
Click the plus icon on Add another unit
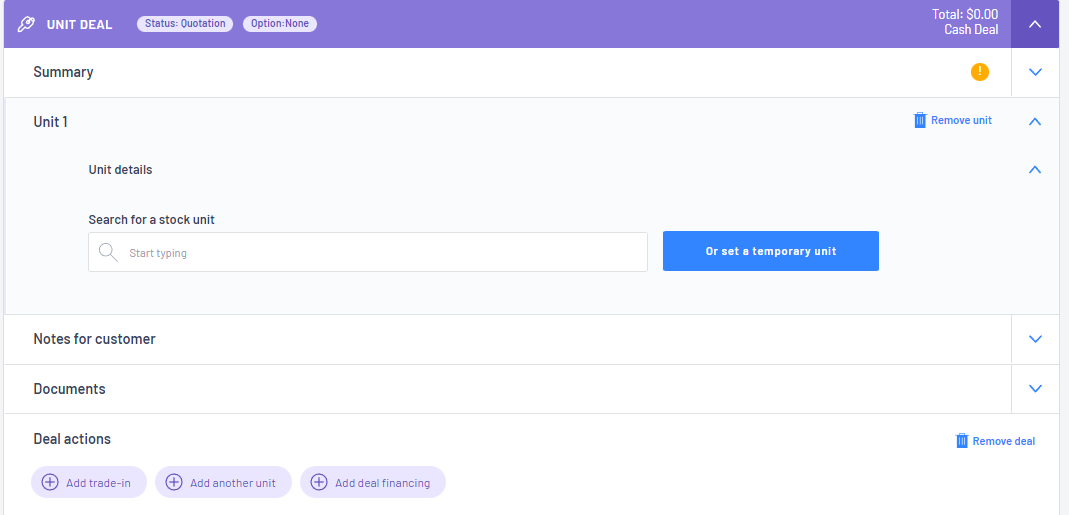[x=174, y=482]
